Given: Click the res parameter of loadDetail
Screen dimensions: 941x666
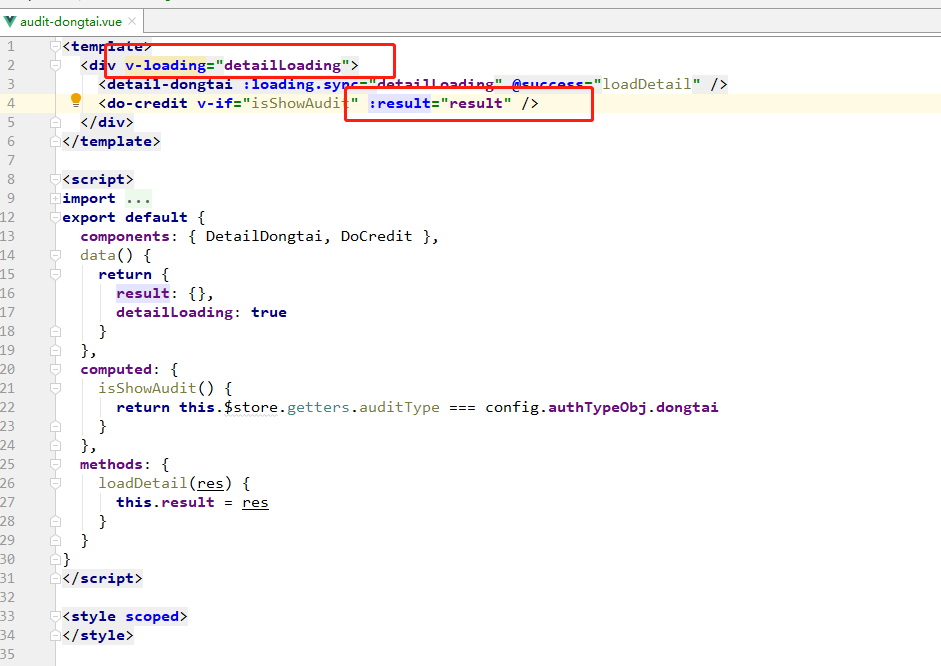Looking at the screenshot, I should coord(210,484).
